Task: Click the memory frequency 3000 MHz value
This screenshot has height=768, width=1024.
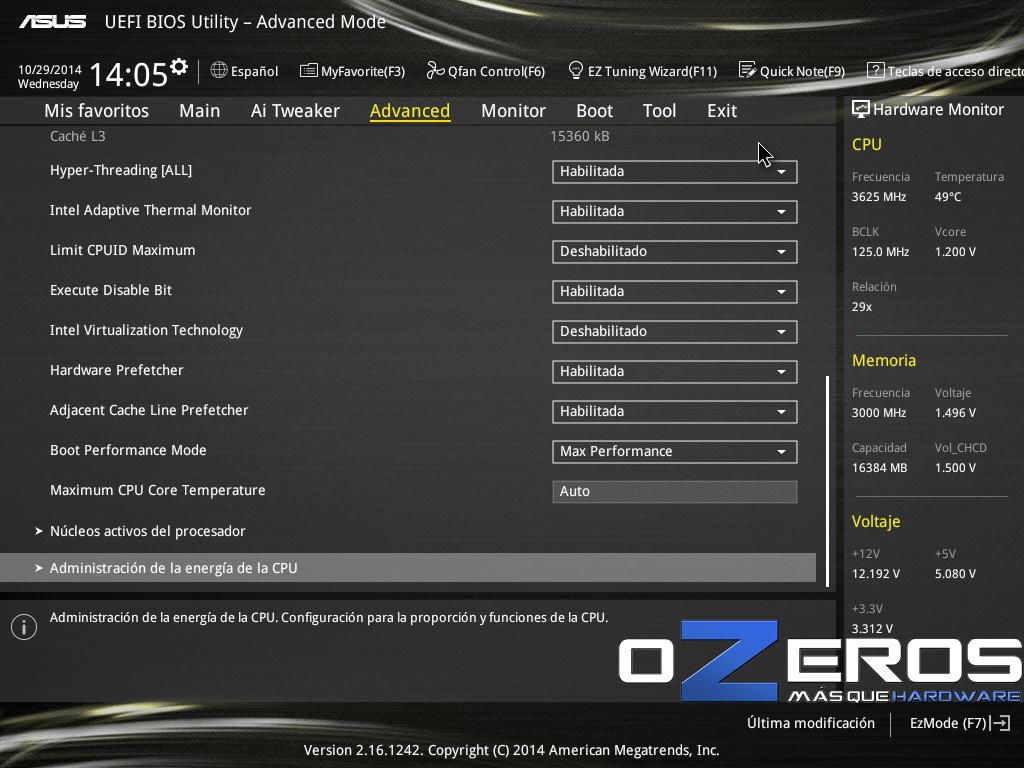Action: tap(879, 413)
